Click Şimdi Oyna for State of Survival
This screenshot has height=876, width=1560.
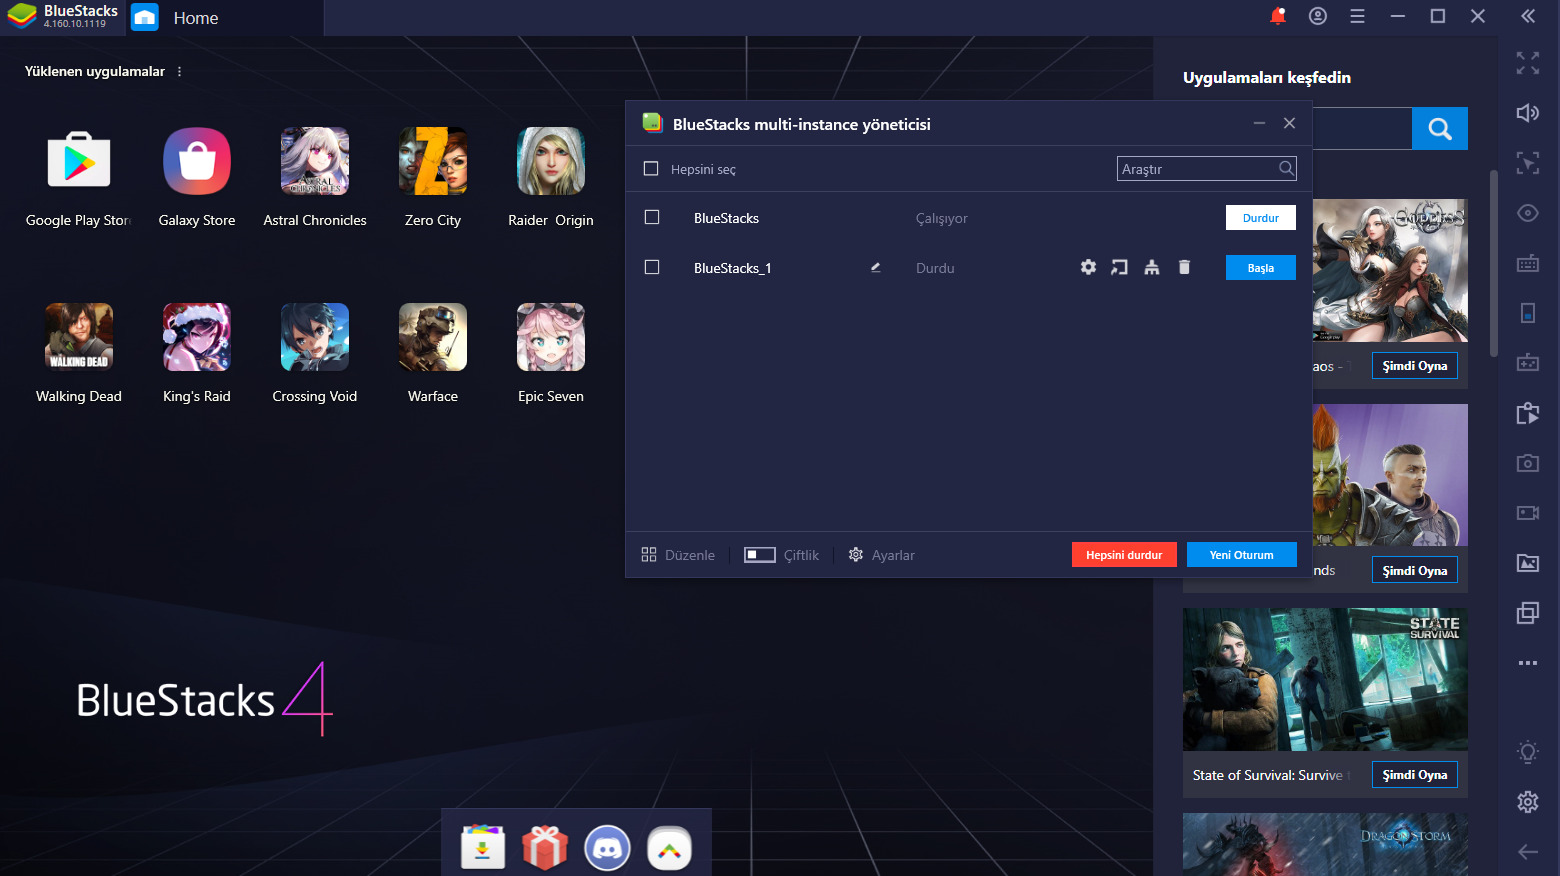[x=1415, y=775]
